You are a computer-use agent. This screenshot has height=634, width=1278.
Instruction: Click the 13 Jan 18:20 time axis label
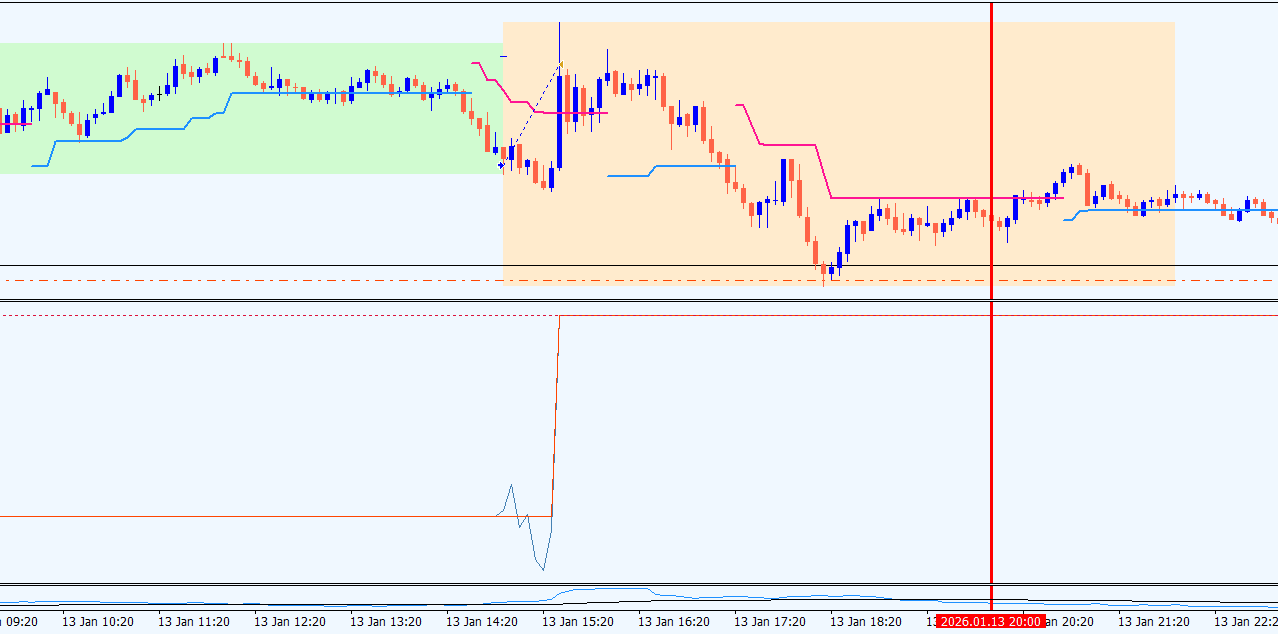tap(865, 621)
